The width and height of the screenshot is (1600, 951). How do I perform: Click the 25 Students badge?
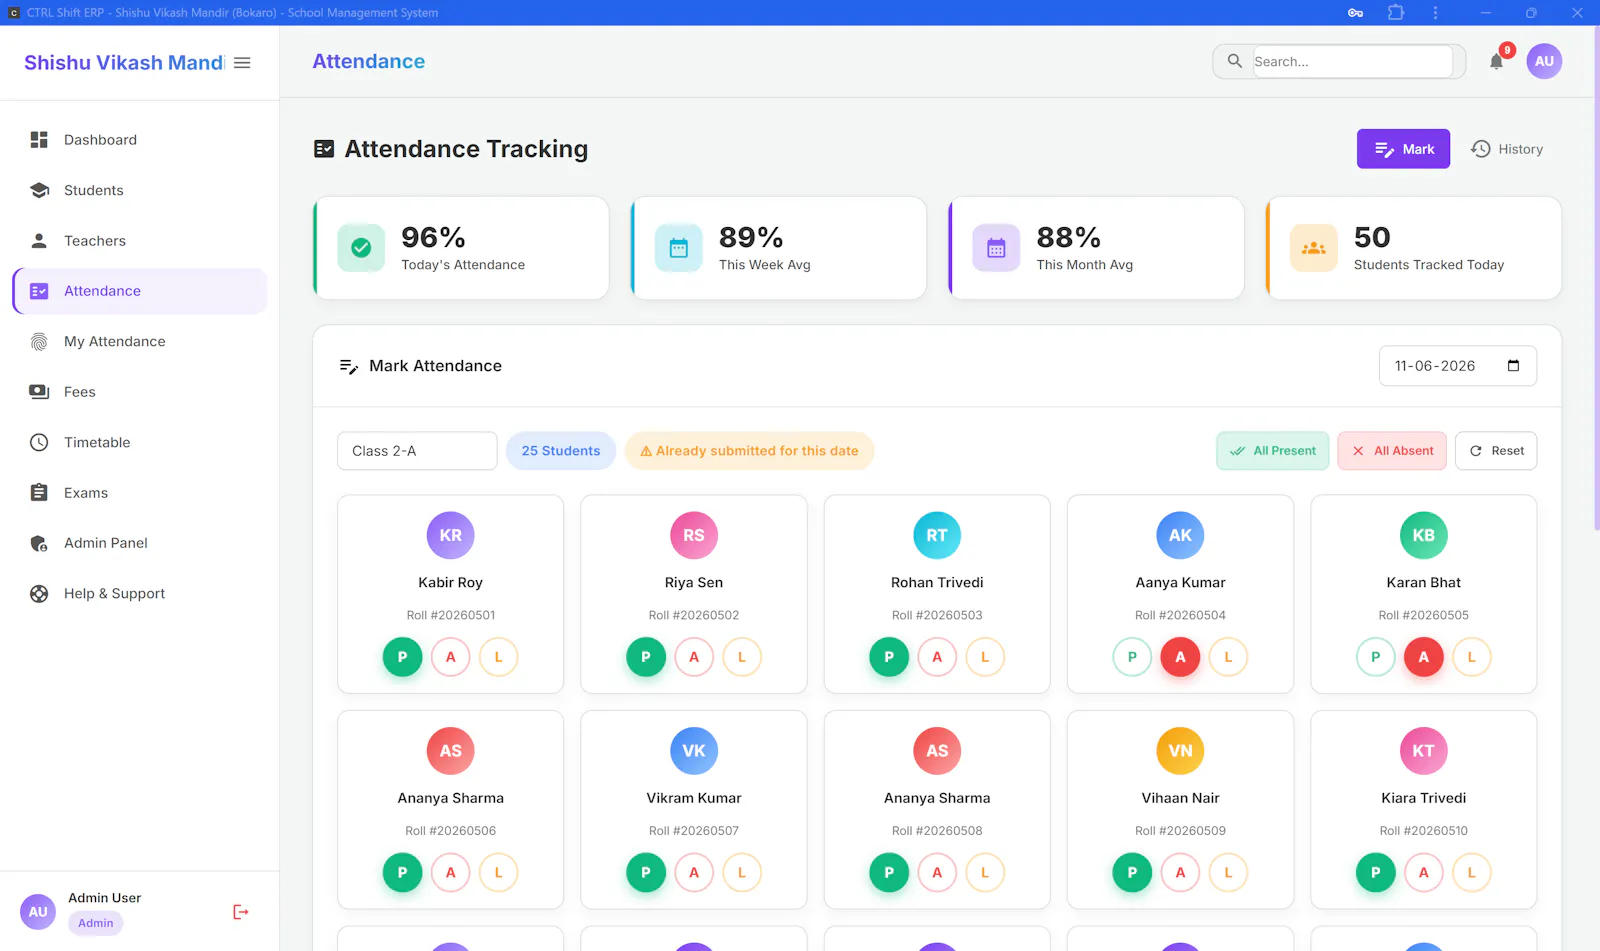tap(561, 451)
